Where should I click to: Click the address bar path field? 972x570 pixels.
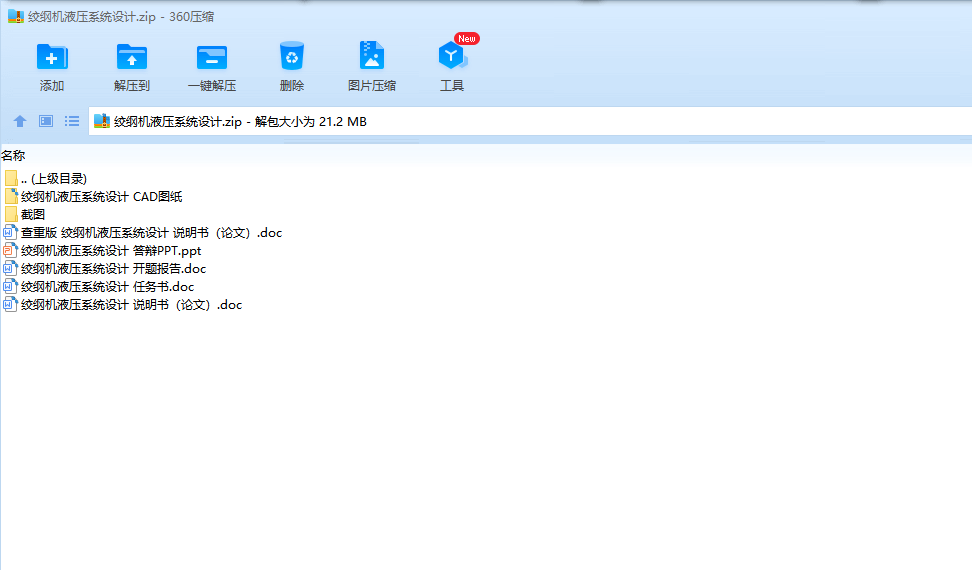click(x=530, y=121)
